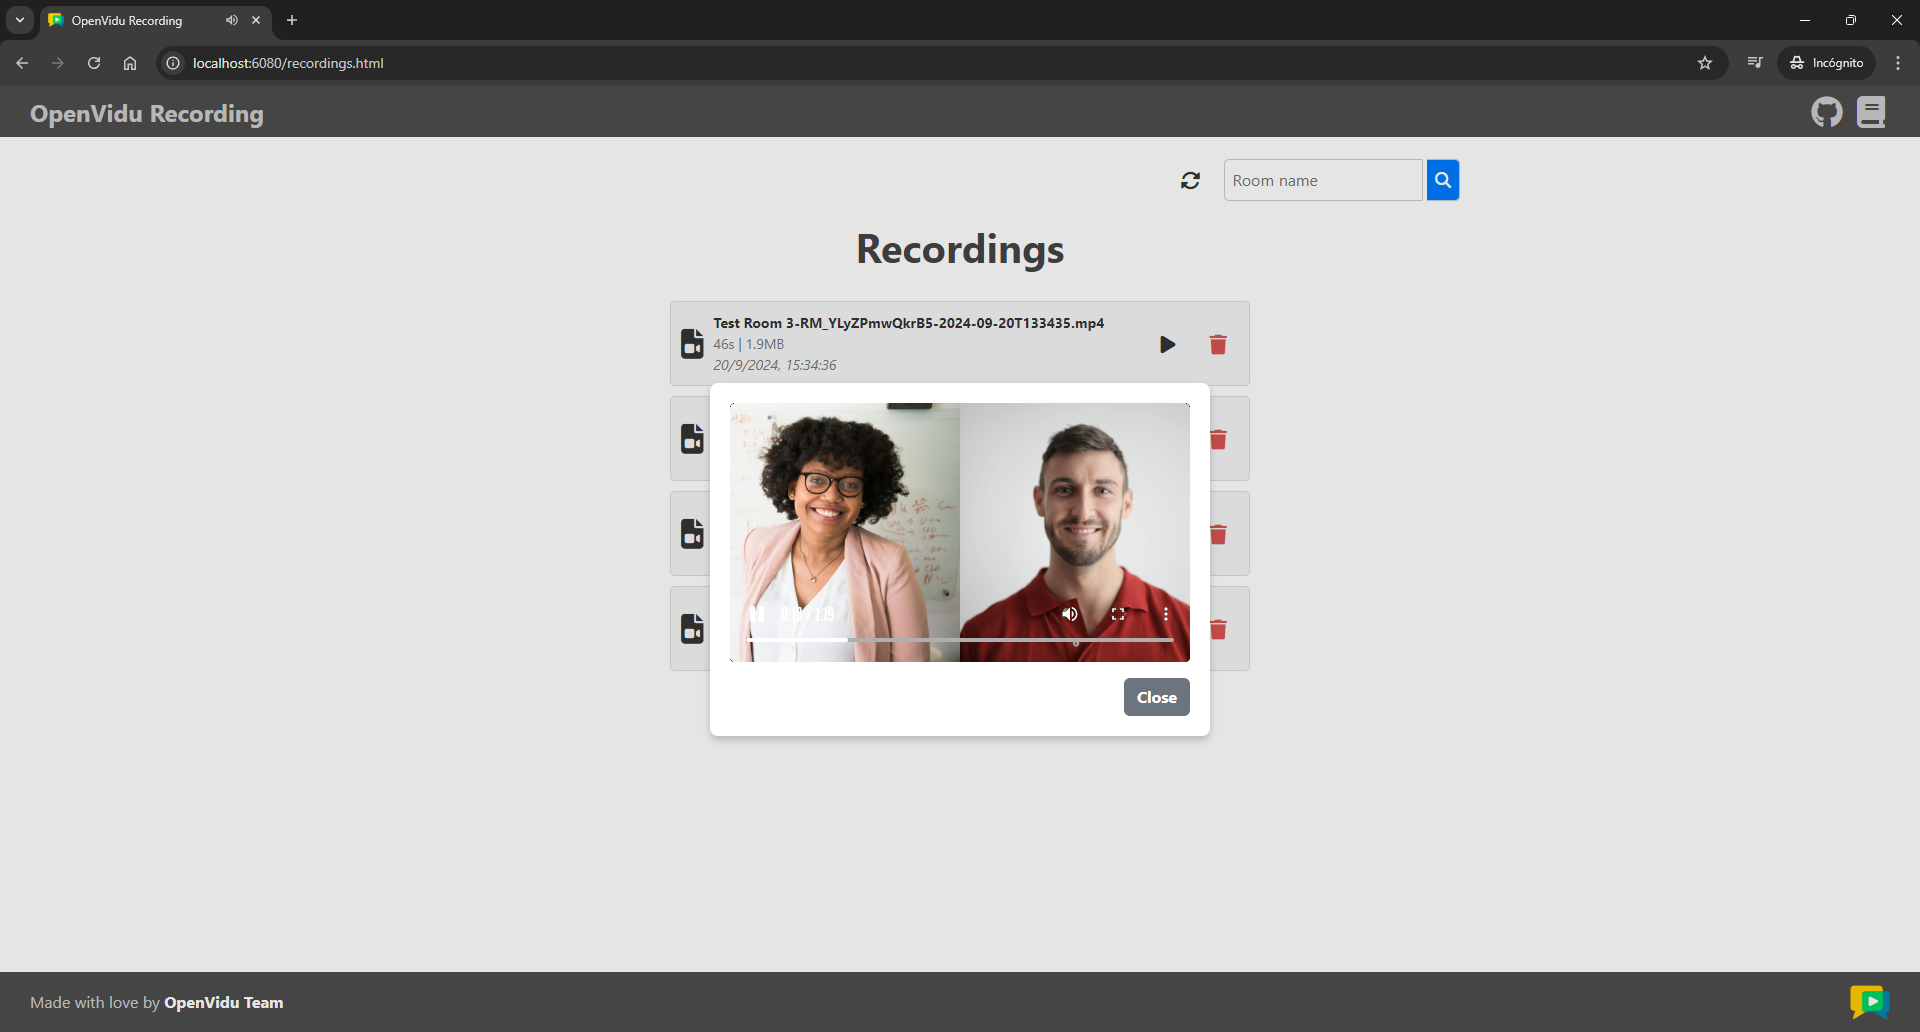Image resolution: width=1920 pixels, height=1032 pixels.
Task: Seek on the video progress bar
Action: tap(960, 639)
